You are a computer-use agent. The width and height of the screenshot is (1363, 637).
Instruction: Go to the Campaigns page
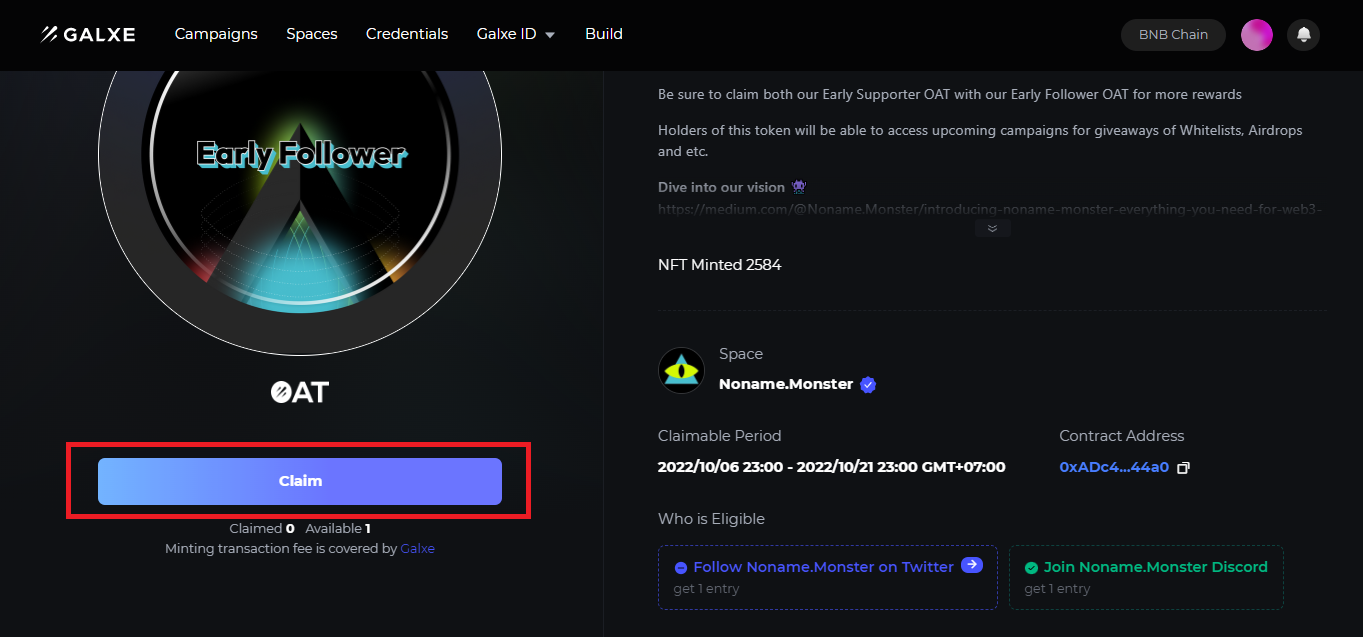point(216,34)
